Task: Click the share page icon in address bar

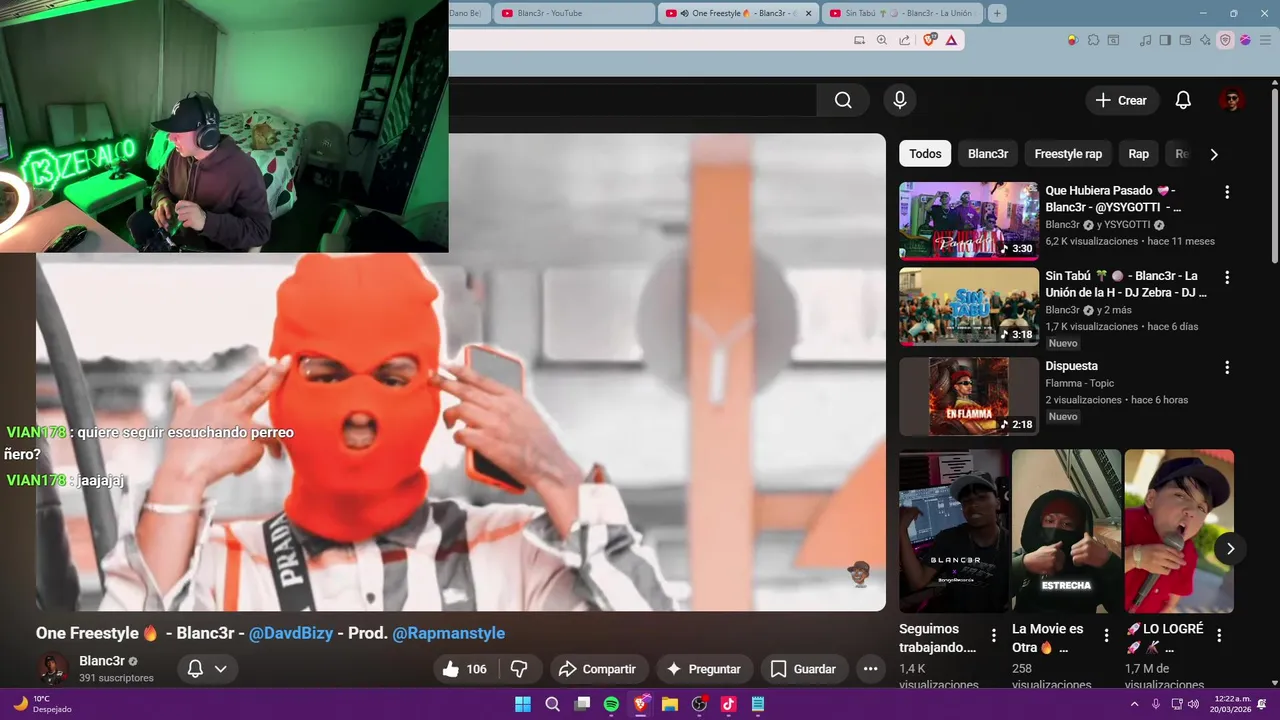Action: pos(905,40)
